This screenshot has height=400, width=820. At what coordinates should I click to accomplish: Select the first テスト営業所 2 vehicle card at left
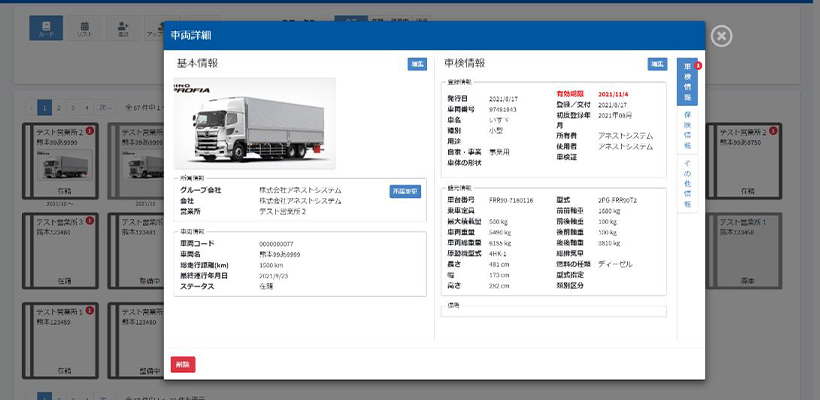60,158
